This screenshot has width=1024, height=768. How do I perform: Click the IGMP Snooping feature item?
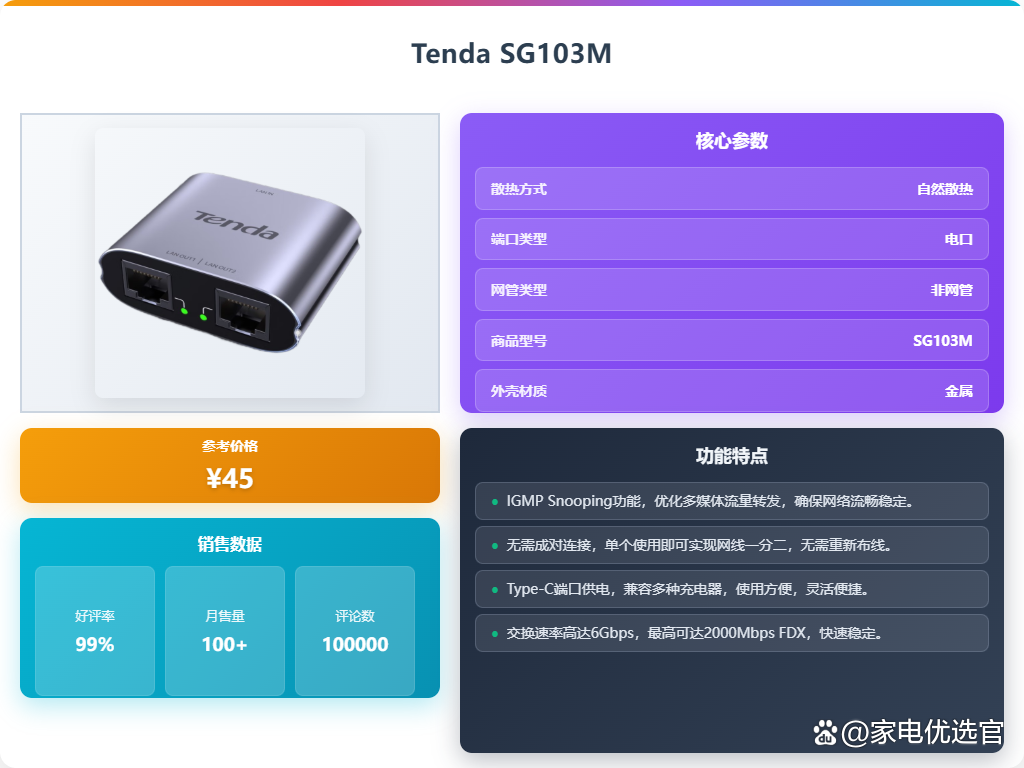pos(731,501)
